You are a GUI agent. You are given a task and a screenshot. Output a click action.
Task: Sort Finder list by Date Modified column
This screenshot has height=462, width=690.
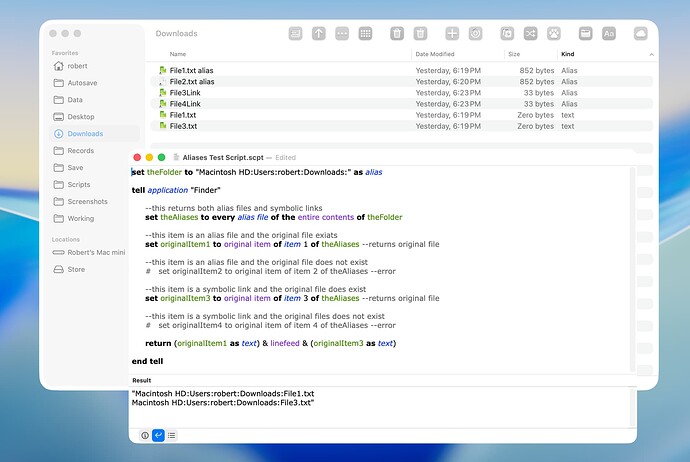click(x=435, y=54)
